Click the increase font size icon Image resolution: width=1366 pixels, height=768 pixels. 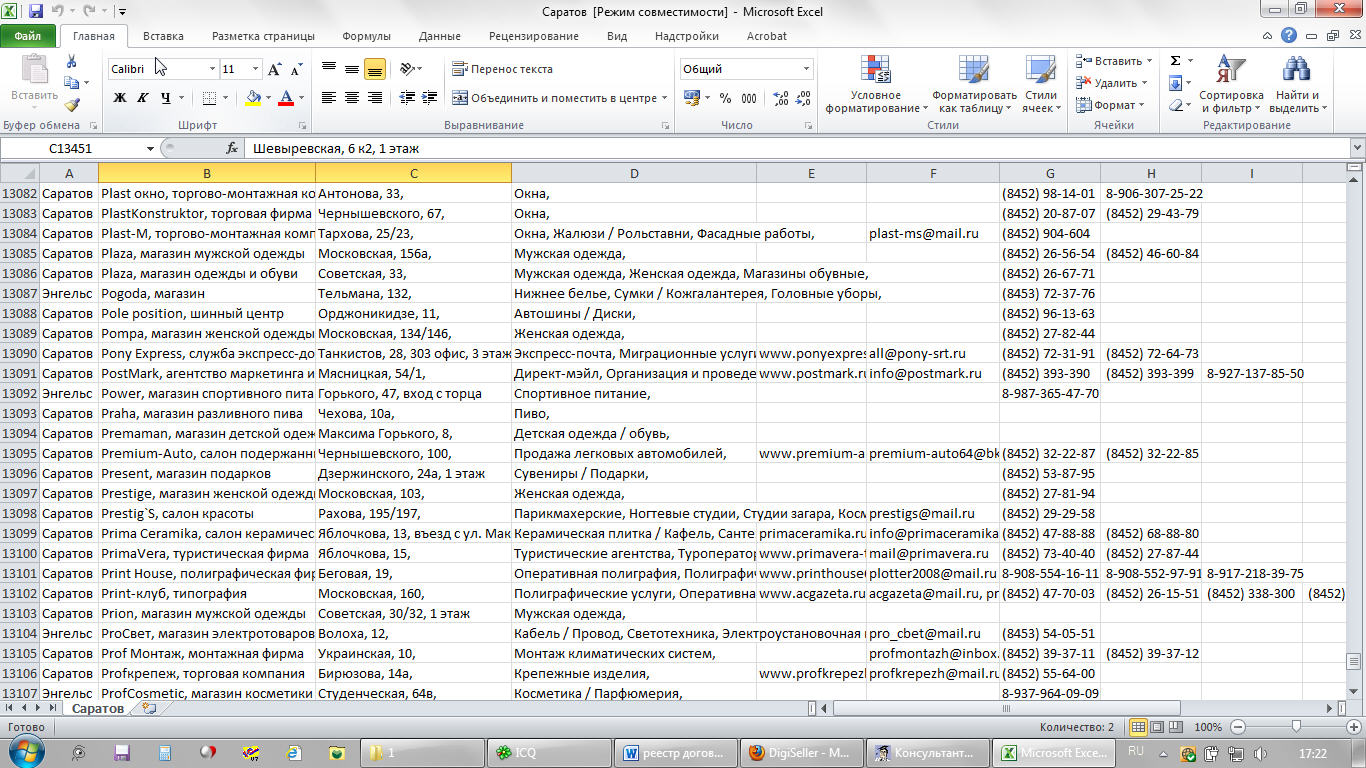[x=277, y=70]
